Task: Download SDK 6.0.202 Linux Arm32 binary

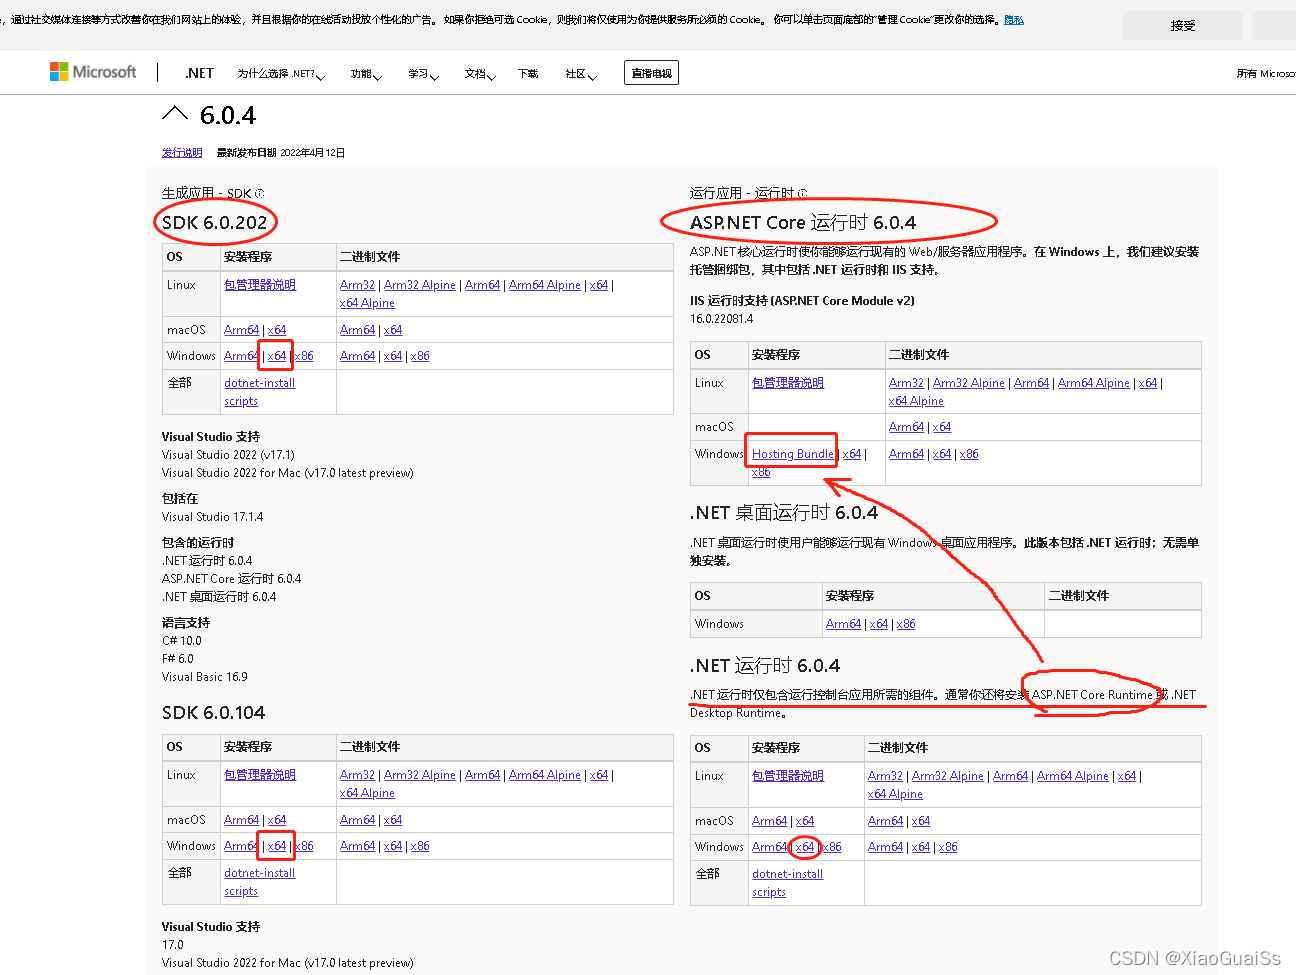Action: pyautogui.click(x=357, y=285)
